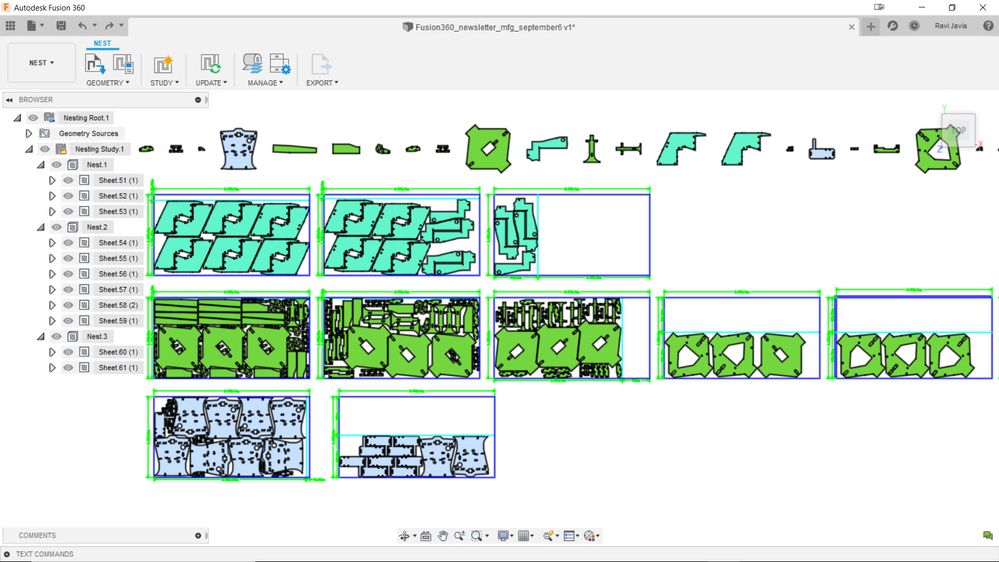This screenshot has height=562, width=999.
Task: Collapse the Nest.3 group
Action: [x=41, y=336]
